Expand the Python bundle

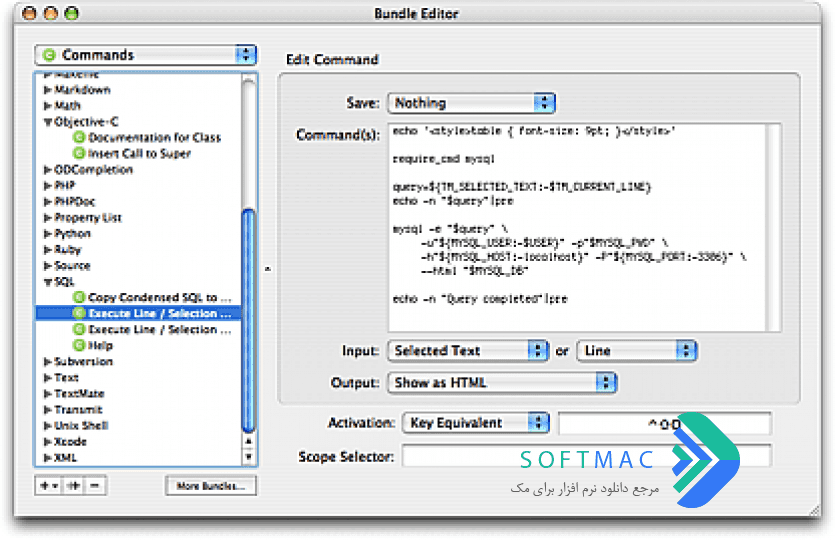pyautogui.click(x=47, y=233)
